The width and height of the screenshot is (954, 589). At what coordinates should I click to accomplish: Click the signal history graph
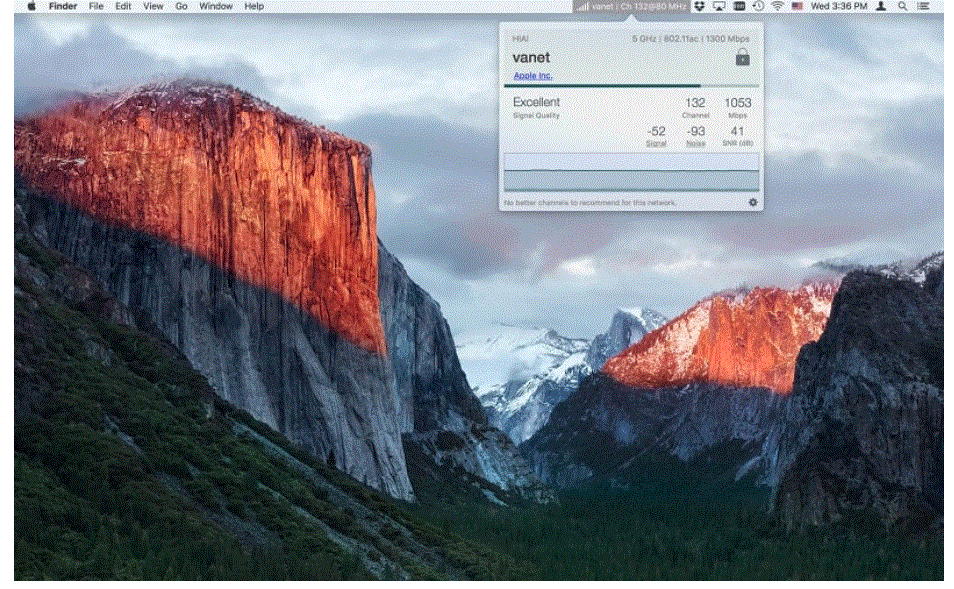pyautogui.click(x=632, y=172)
